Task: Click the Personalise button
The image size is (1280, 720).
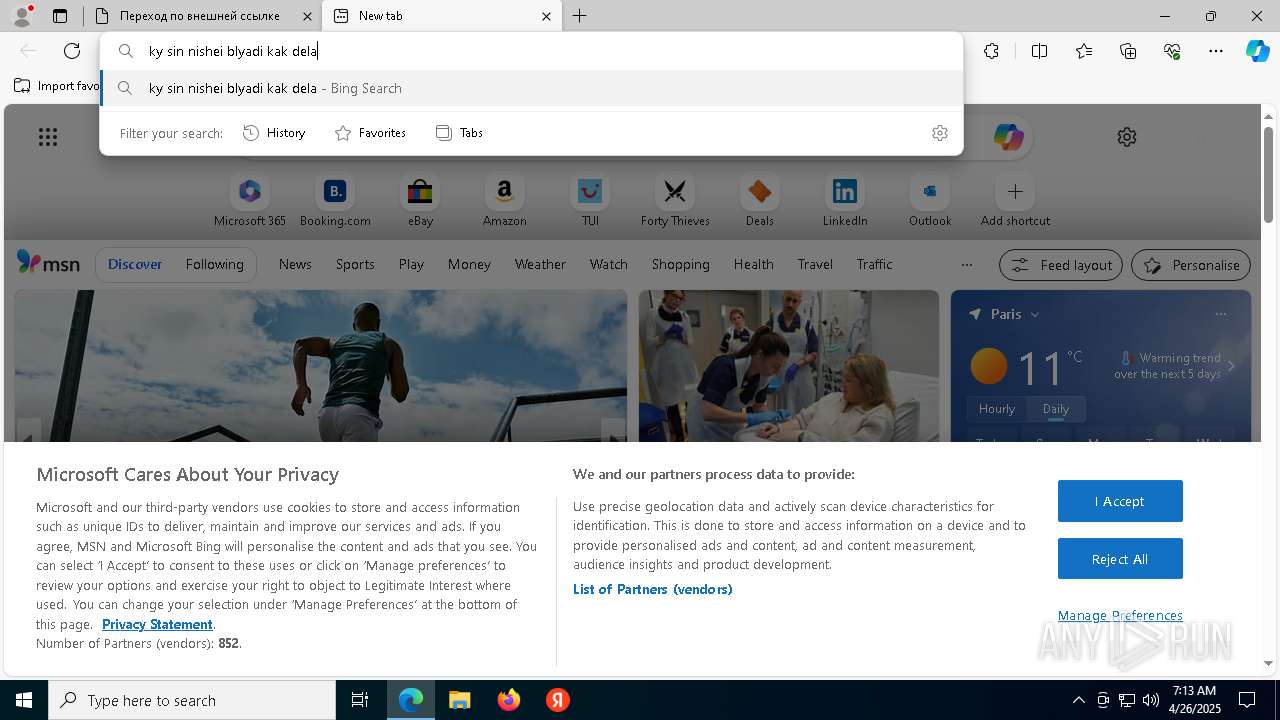Action: [1191, 265]
